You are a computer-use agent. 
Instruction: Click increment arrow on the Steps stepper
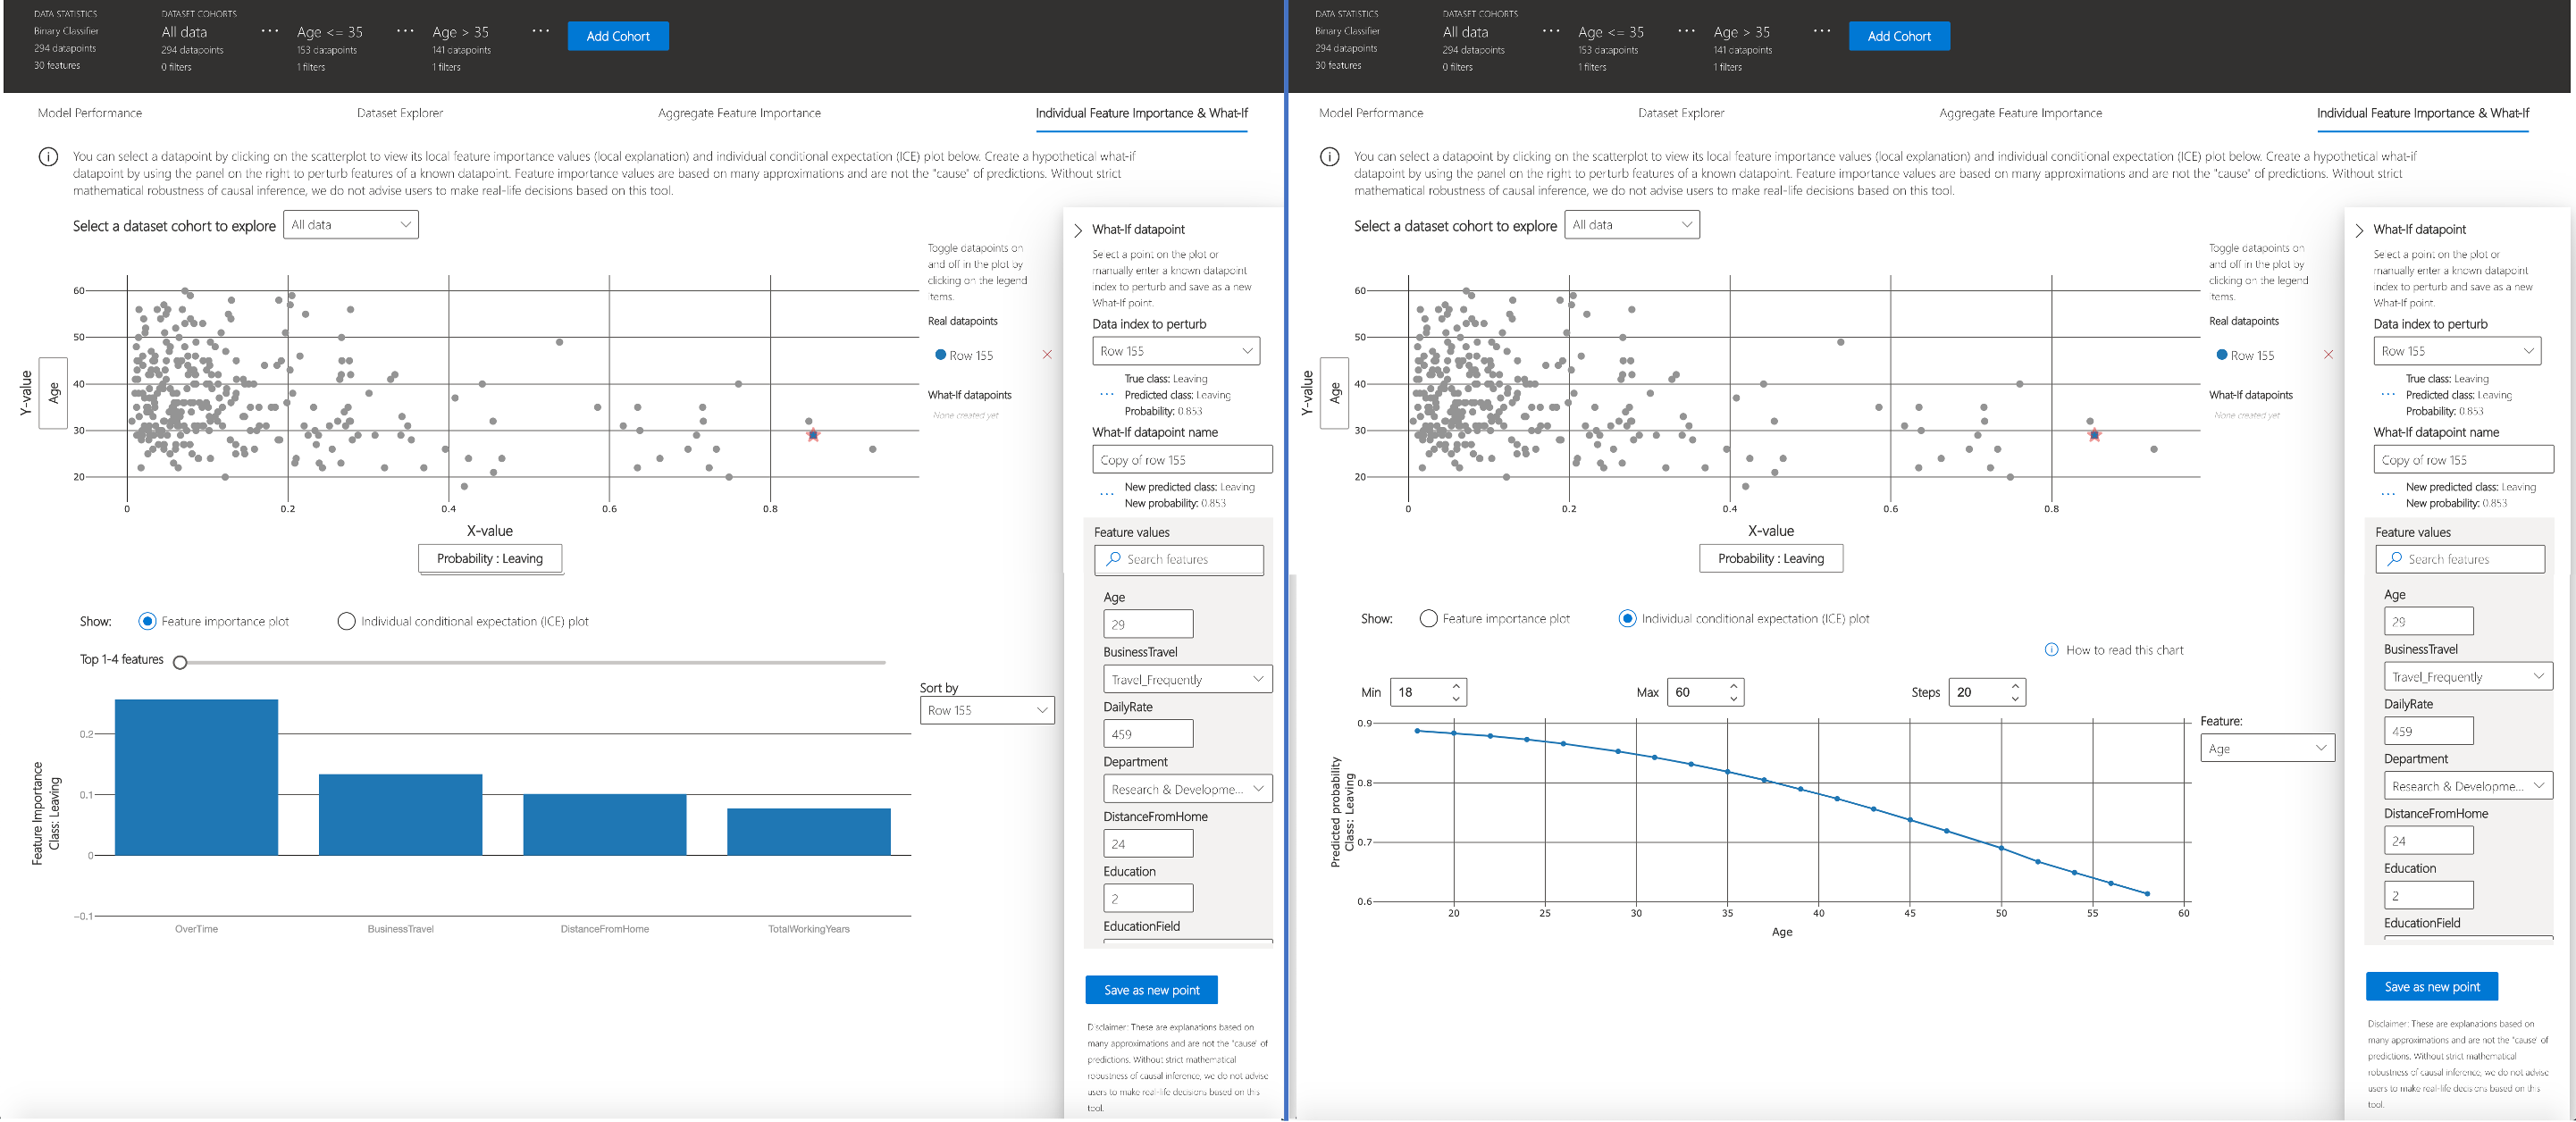(2015, 685)
